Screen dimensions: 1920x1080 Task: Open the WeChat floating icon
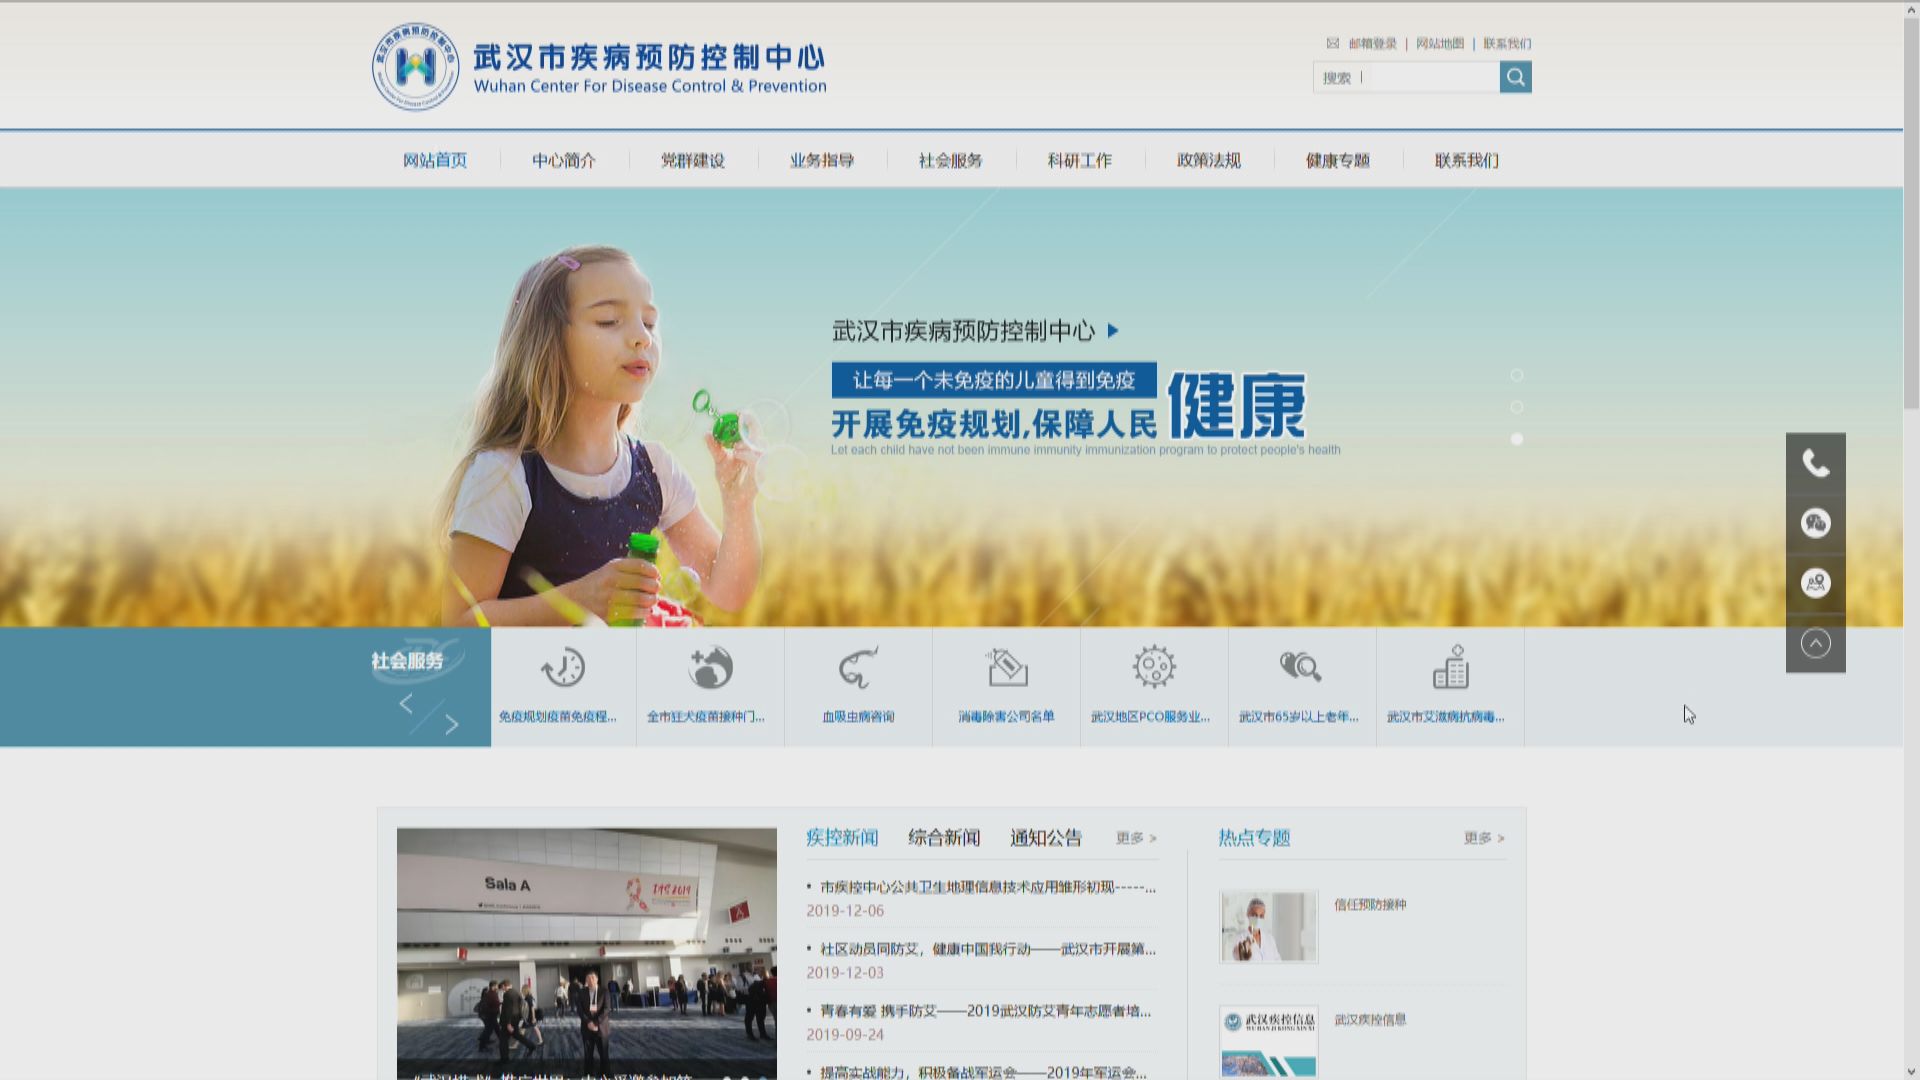coord(1815,523)
